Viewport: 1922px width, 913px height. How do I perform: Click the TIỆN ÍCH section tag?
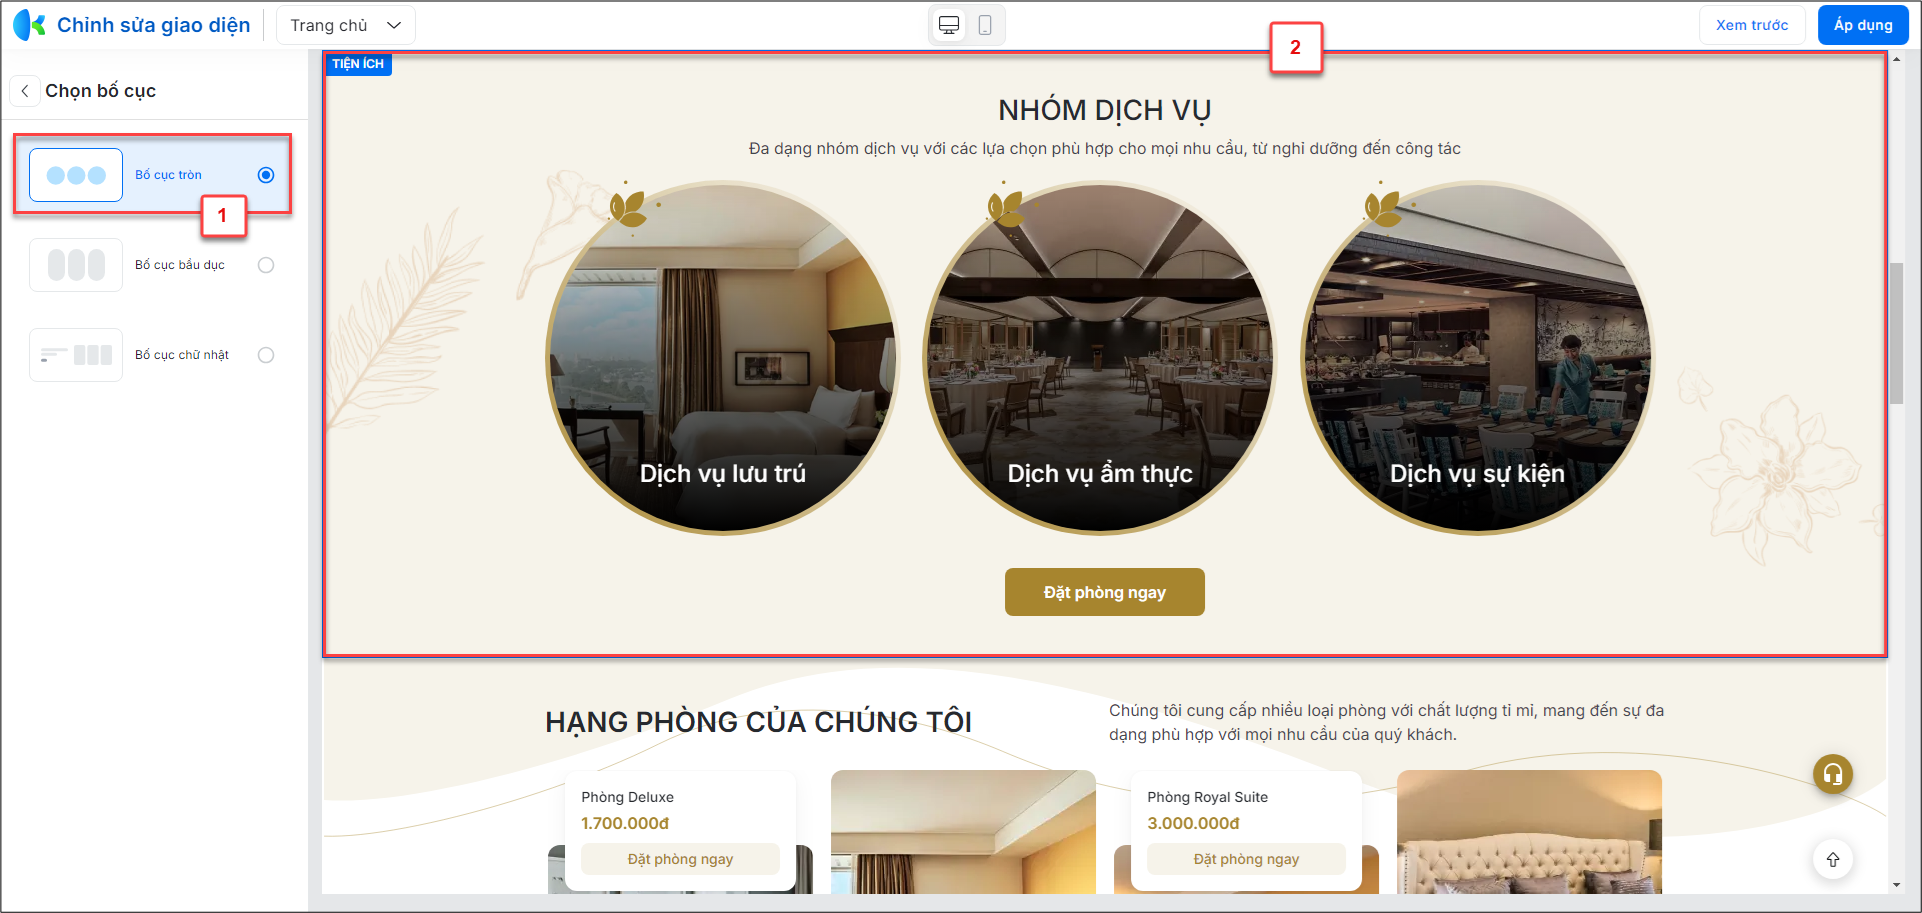click(358, 64)
